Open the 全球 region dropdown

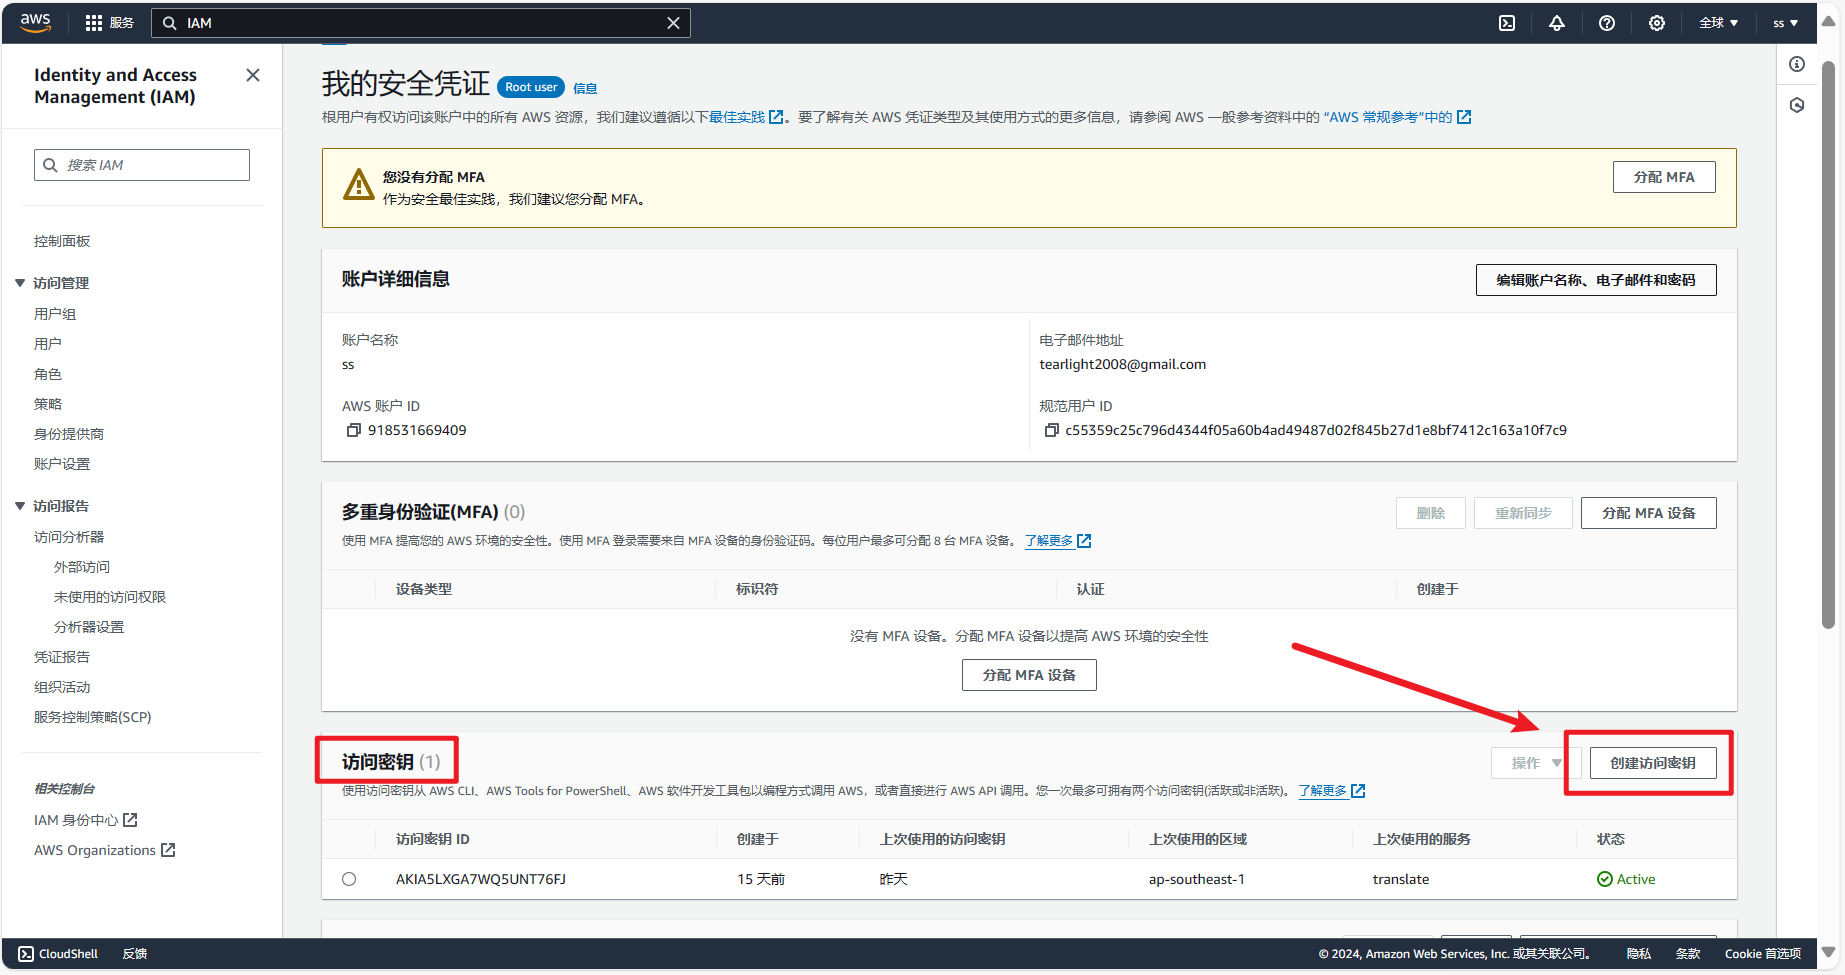[1718, 23]
